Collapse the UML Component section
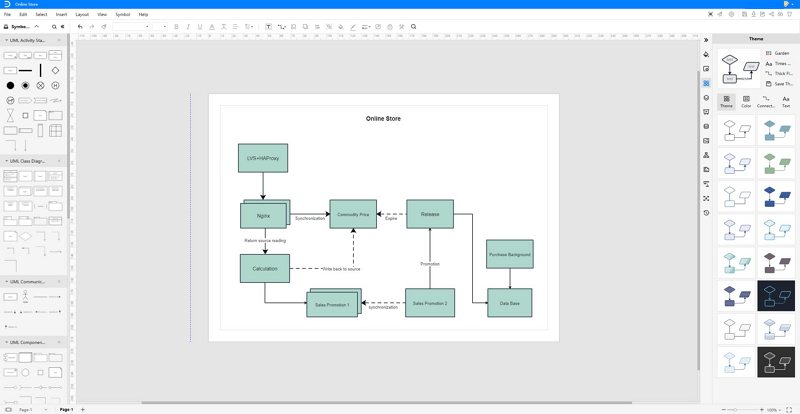 pyautogui.click(x=7, y=342)
